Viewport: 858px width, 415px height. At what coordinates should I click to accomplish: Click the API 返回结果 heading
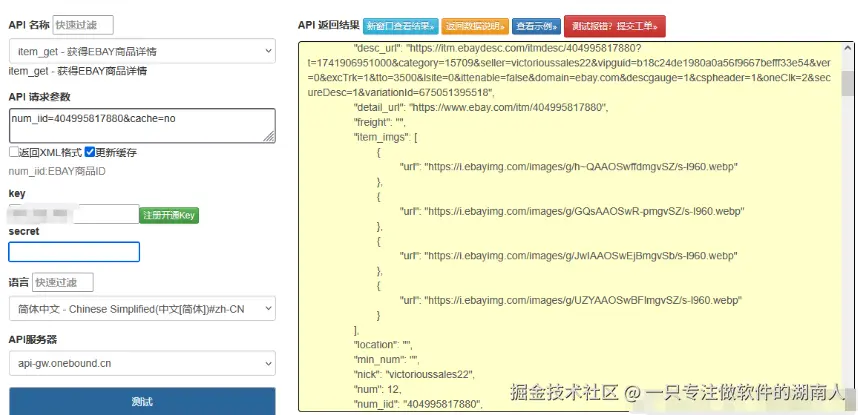(x=328, y=25)
